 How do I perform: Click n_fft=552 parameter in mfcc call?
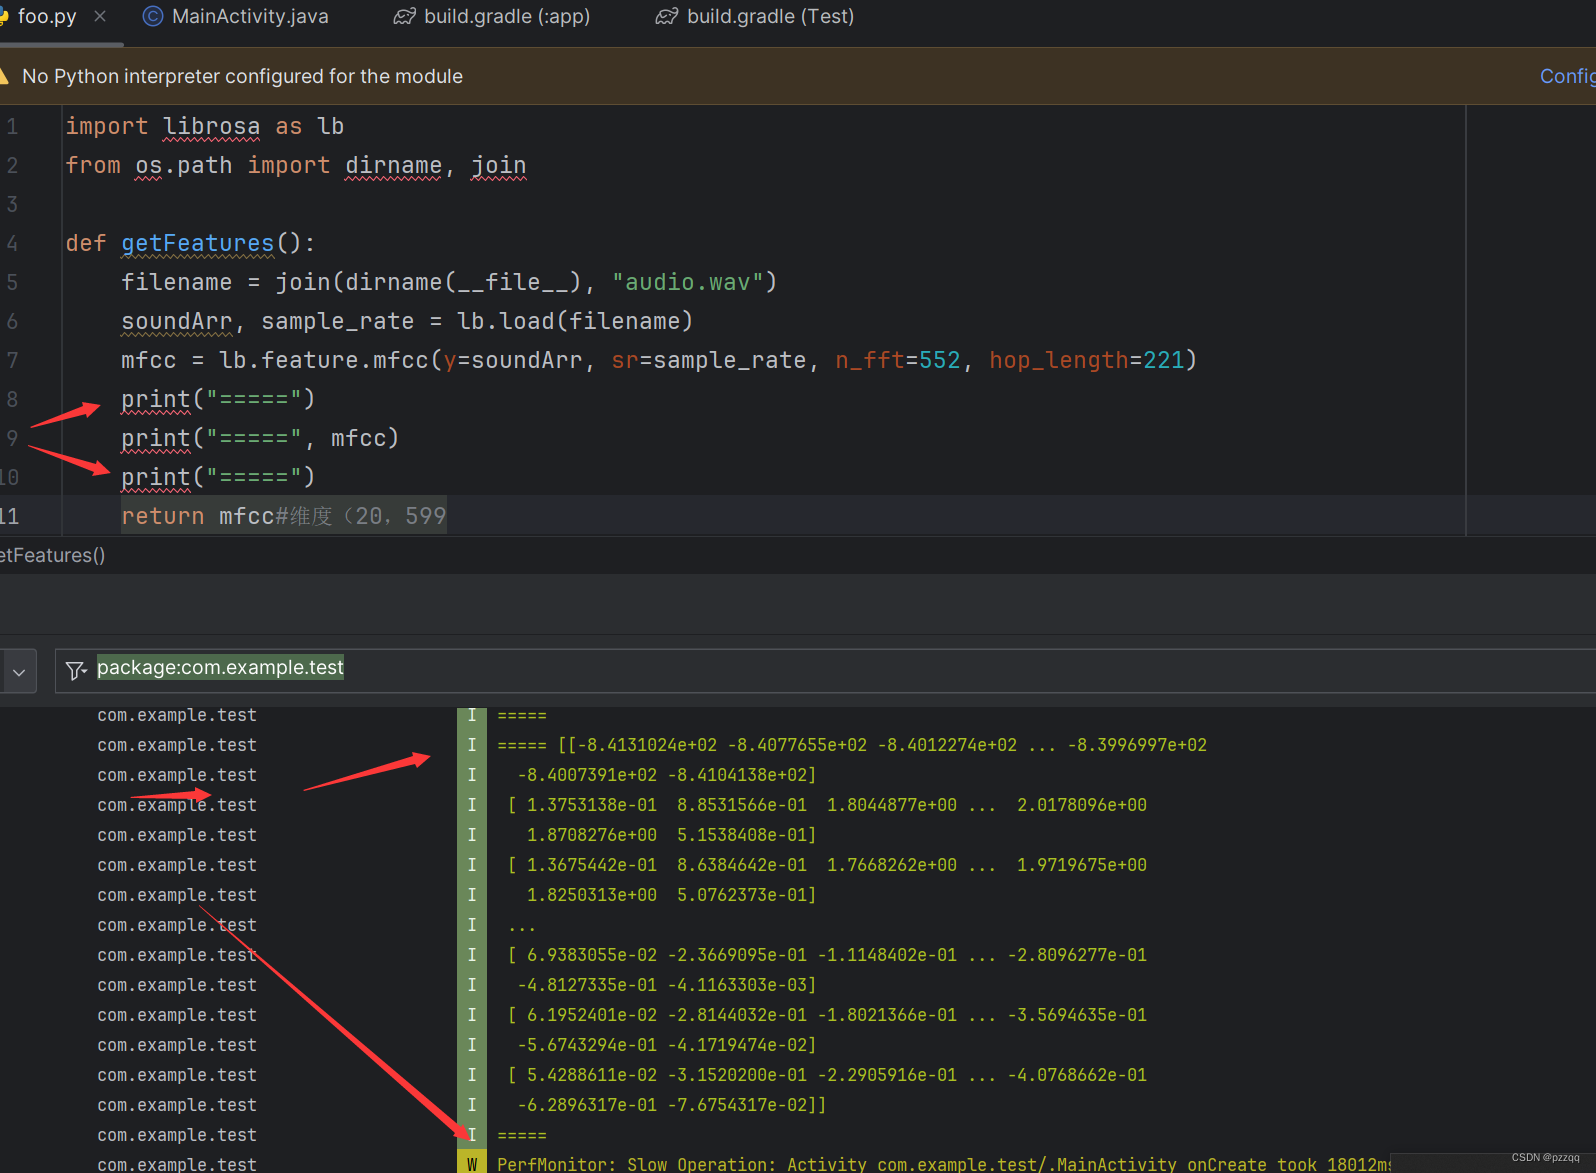897,360
